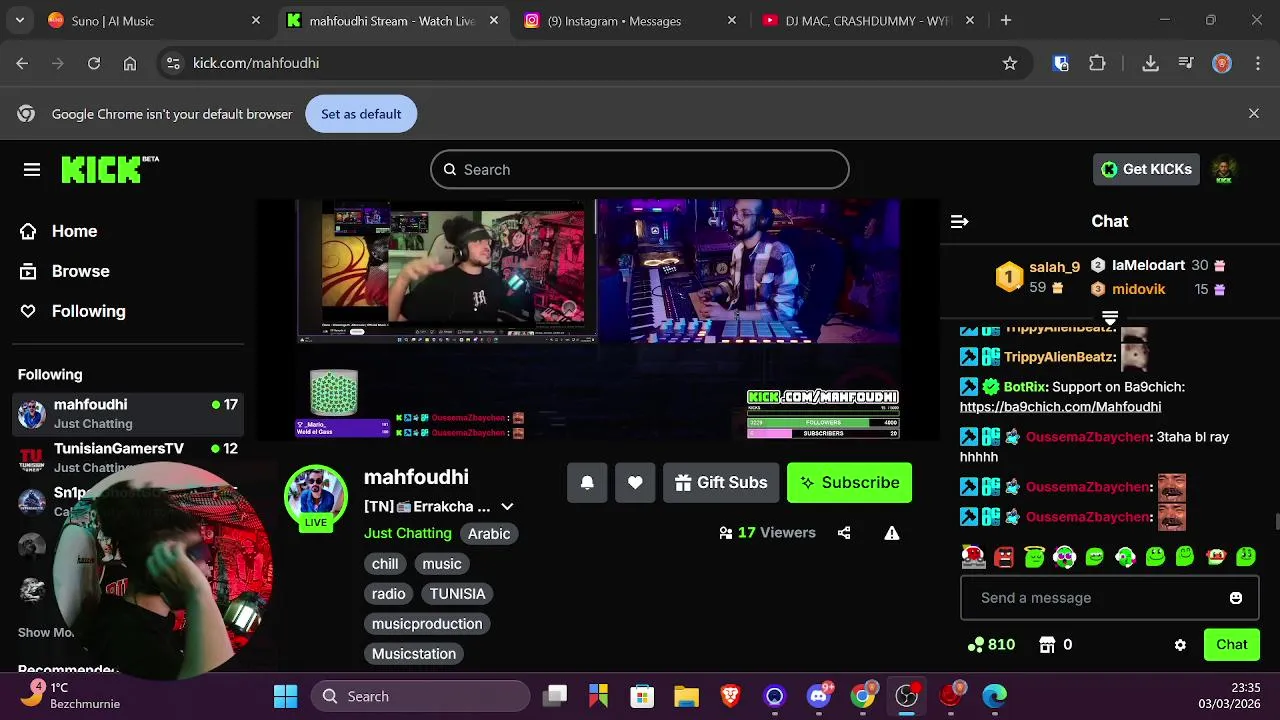Share the stream using the share icon
The width and height of the screenshot is (1280, 720).
pyautogui.click(x=844, y=533)
